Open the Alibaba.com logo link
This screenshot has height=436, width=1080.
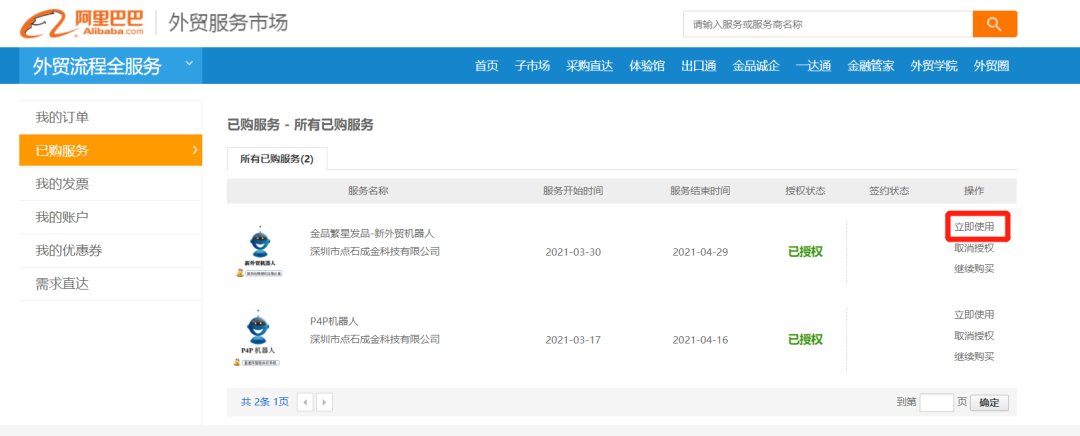click(x=82, y=23)
